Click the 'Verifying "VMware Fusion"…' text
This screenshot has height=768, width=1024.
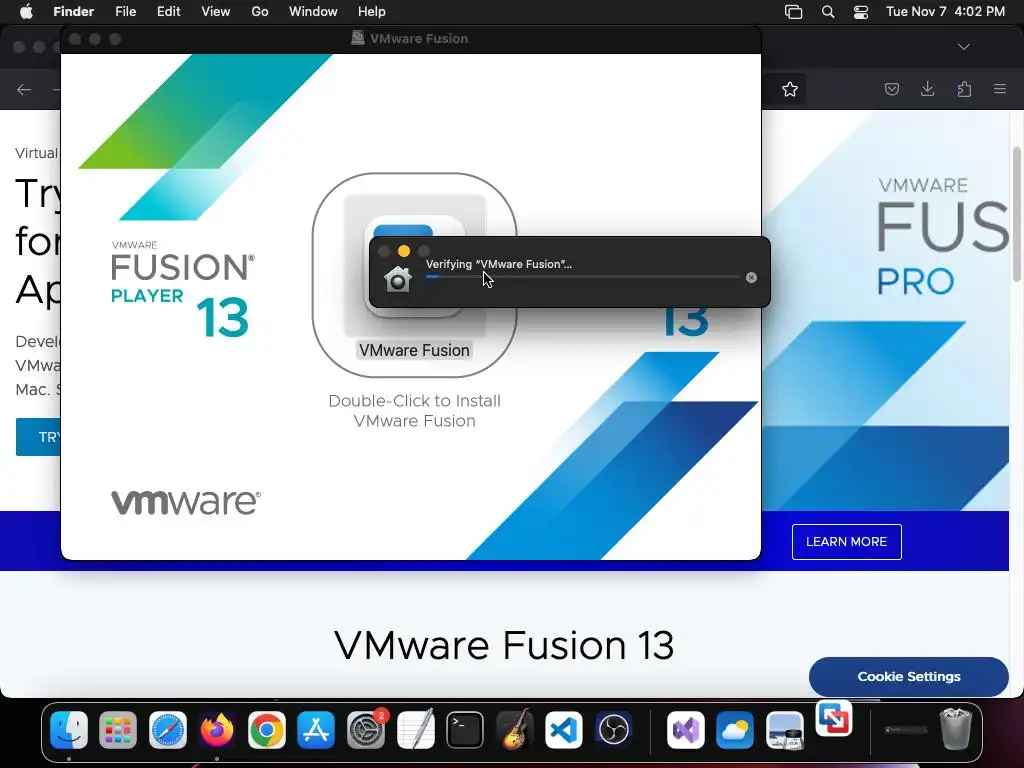(x=499, y=264)
